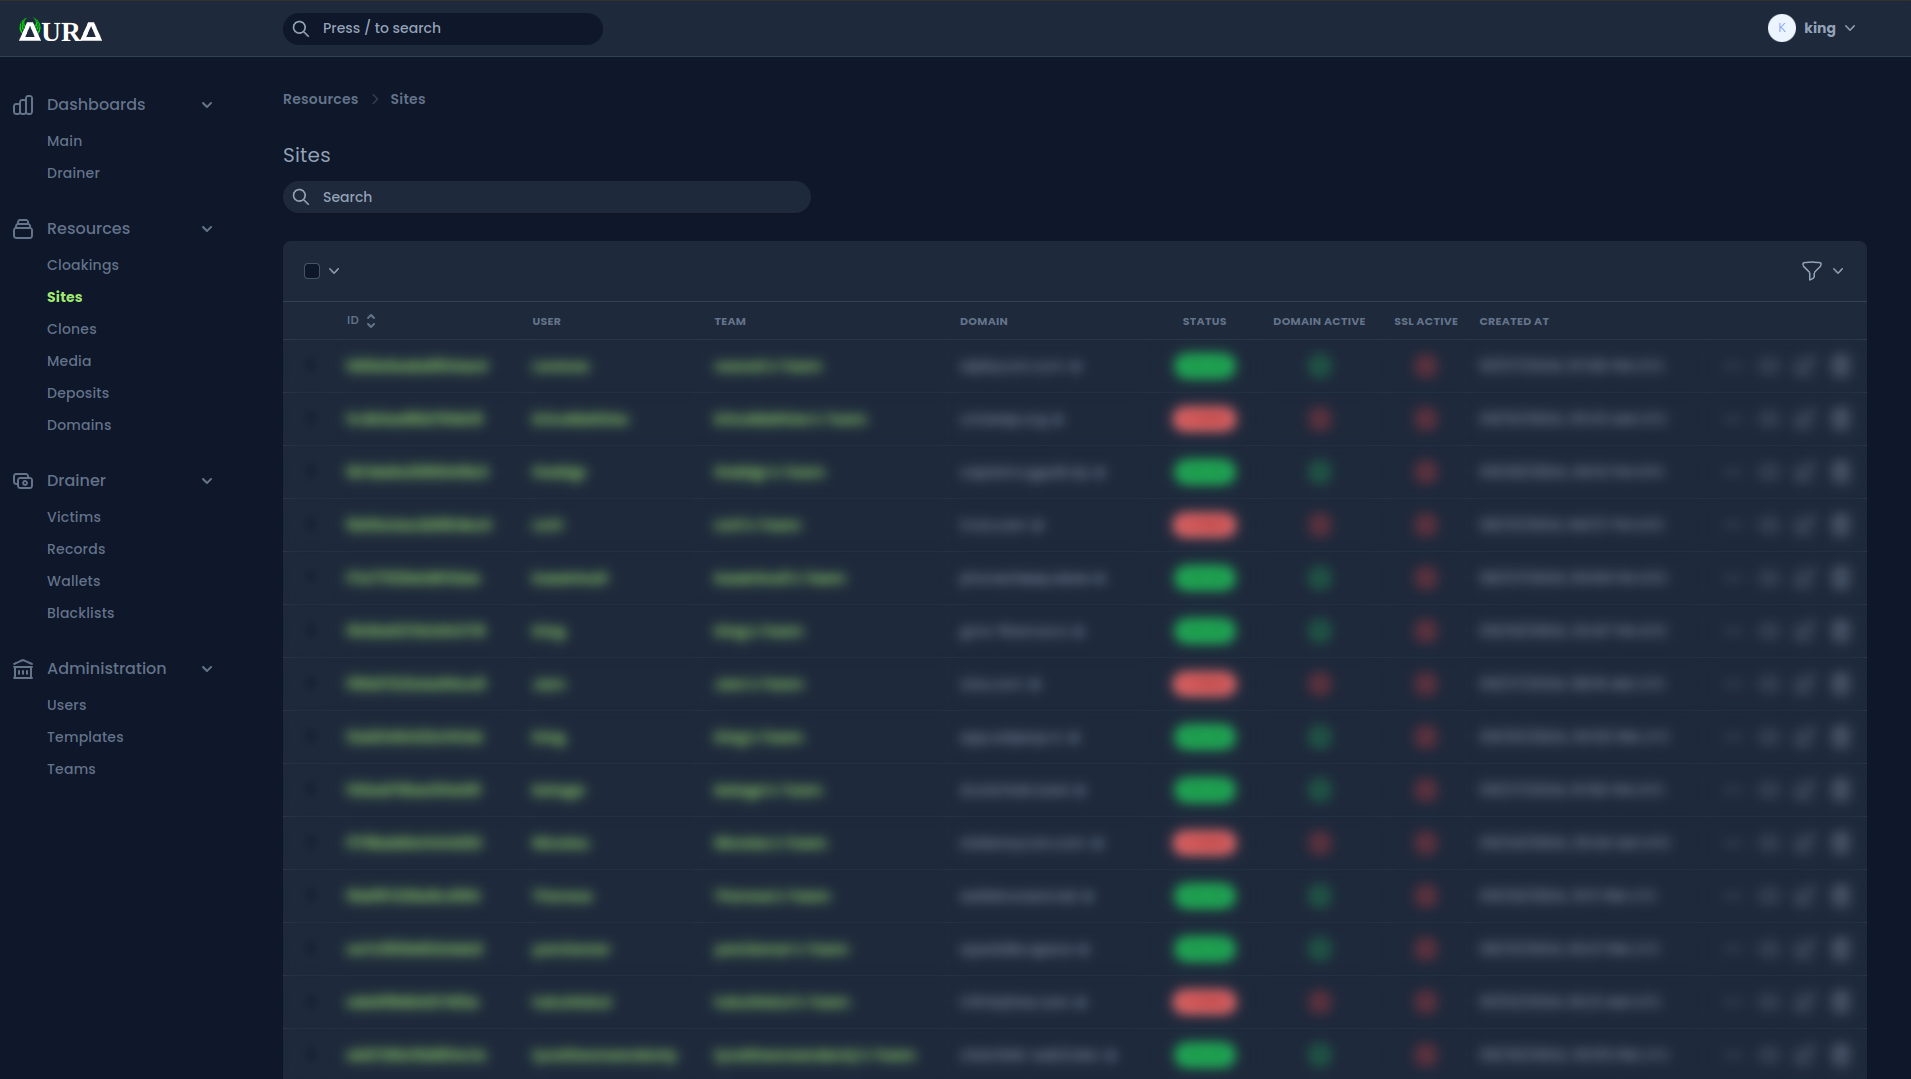Toggle the select-all checkbox above the table
The height and width of the screenshot is (1079, 1911).
tap(312, 270)
